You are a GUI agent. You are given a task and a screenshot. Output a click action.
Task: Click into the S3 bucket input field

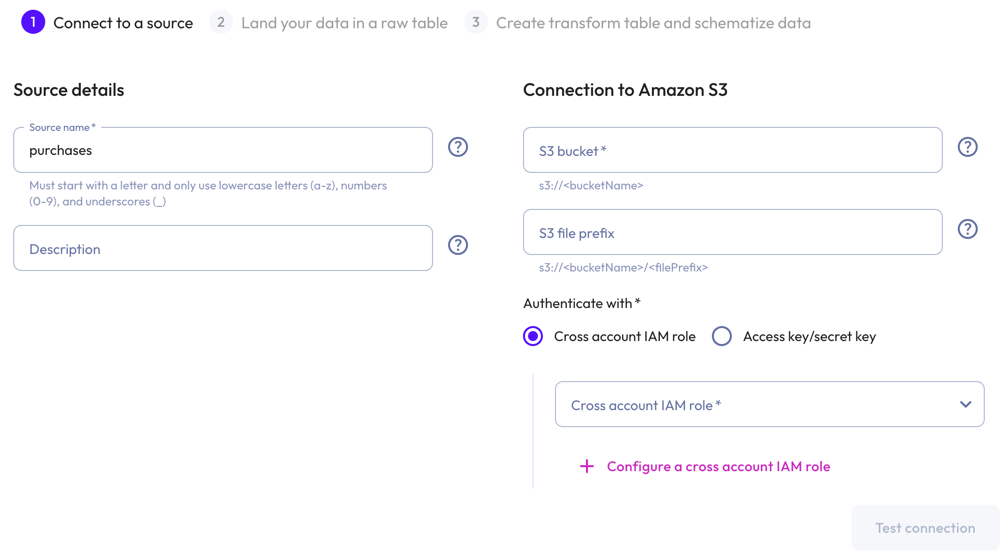click(733, 150)
